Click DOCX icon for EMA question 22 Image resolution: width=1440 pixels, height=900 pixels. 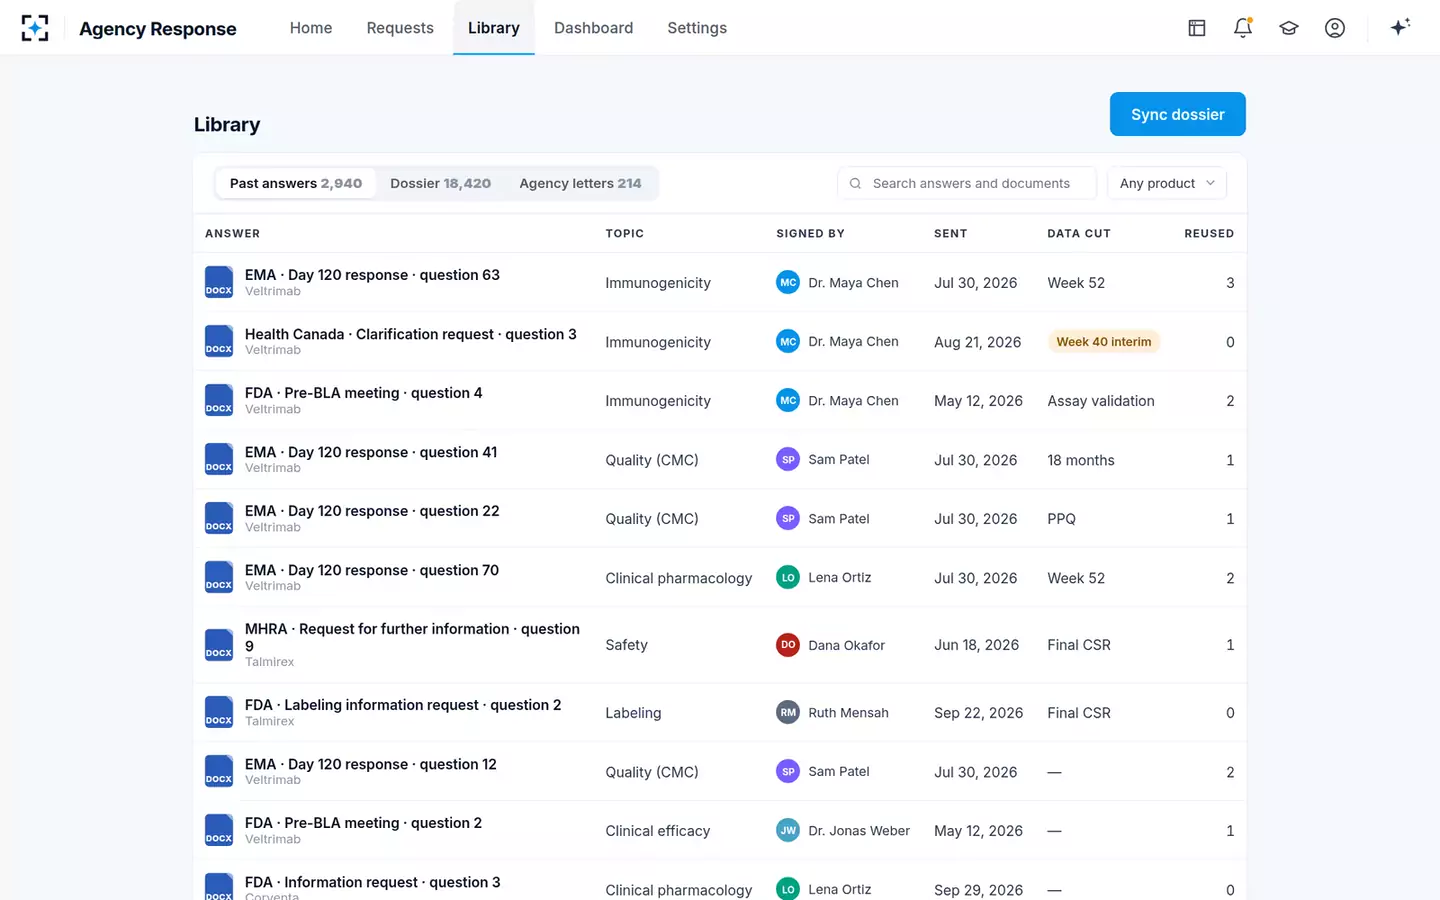tap(219, 518)
